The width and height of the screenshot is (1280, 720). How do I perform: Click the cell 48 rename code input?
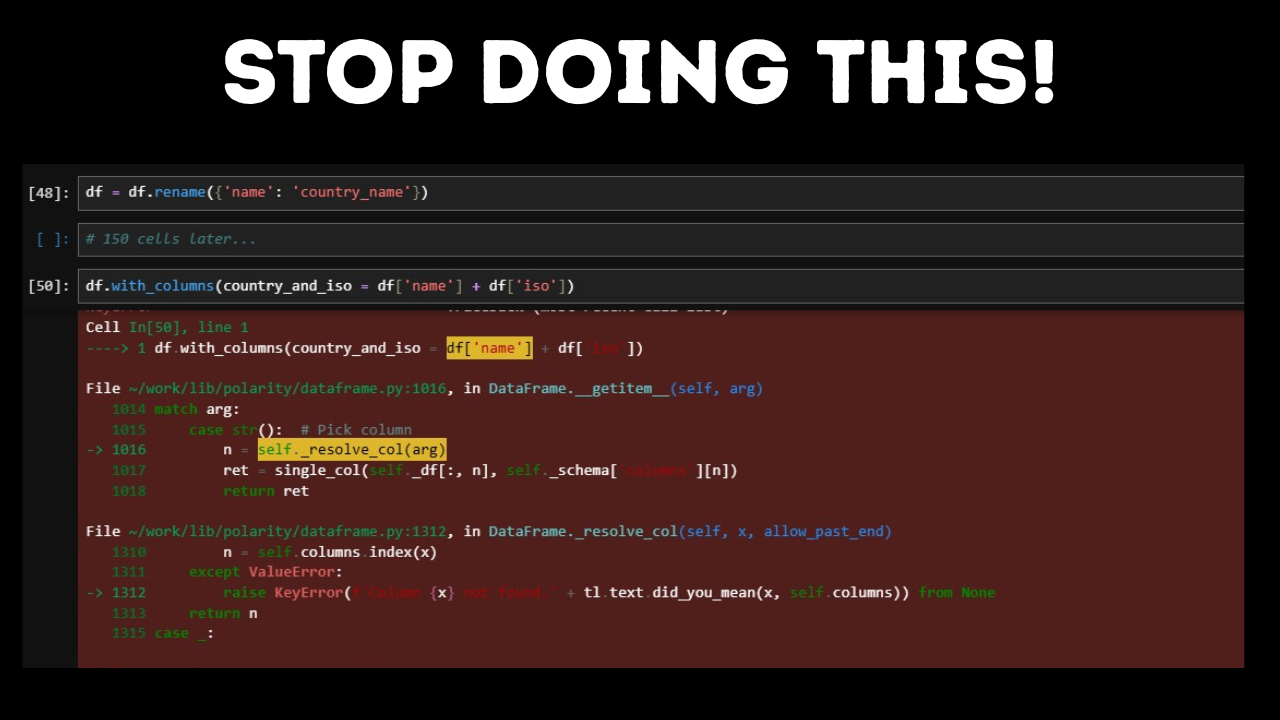pos(661,193)
